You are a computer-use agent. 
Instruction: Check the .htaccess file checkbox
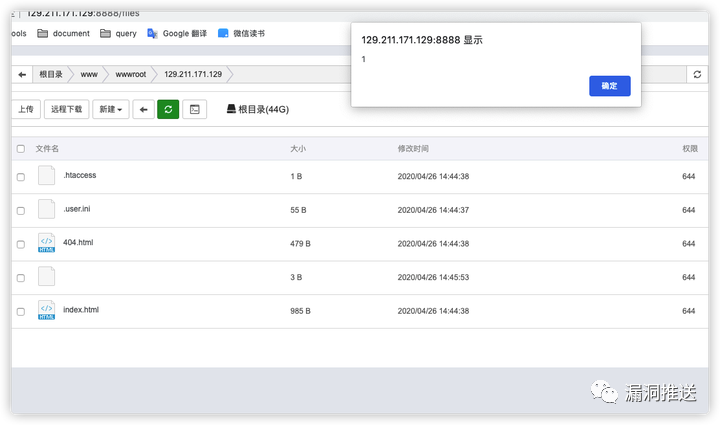[20, 177]
